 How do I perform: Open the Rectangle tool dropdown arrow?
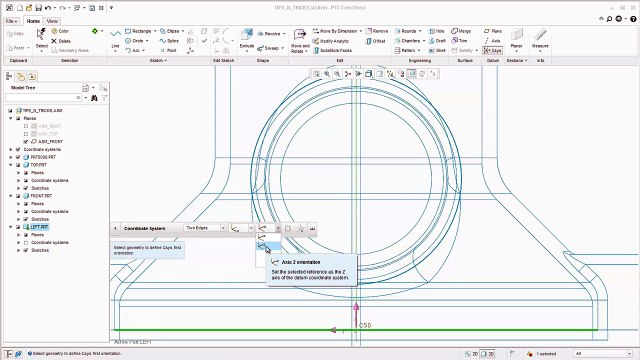pos(155,31)
